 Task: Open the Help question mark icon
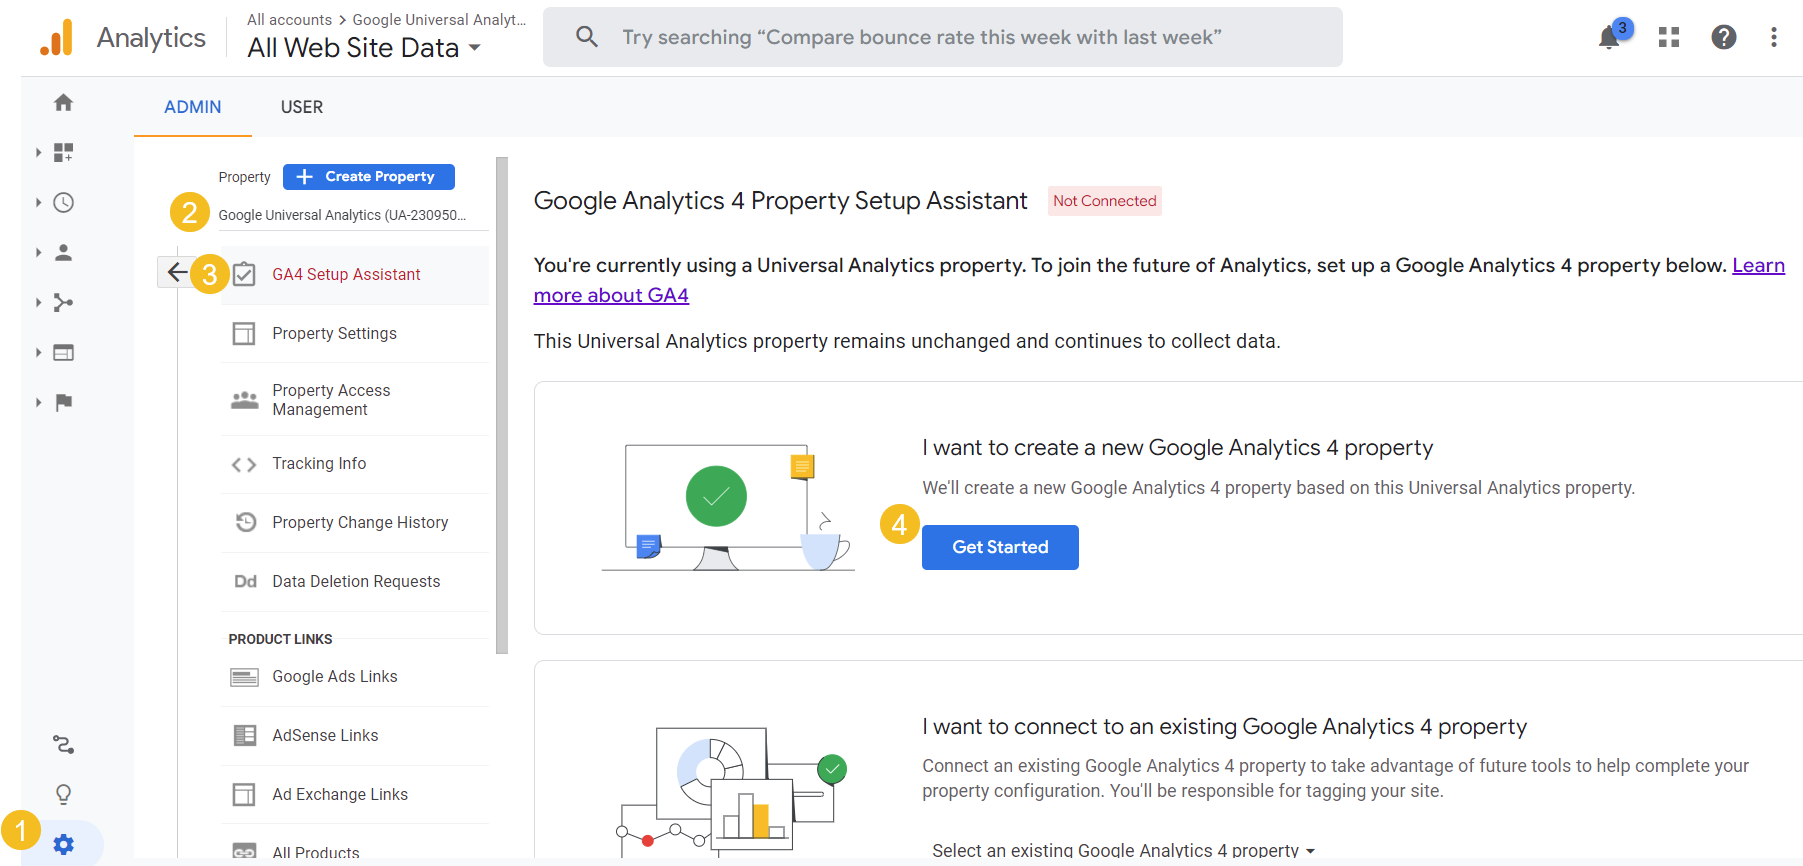pos(1724,37)
